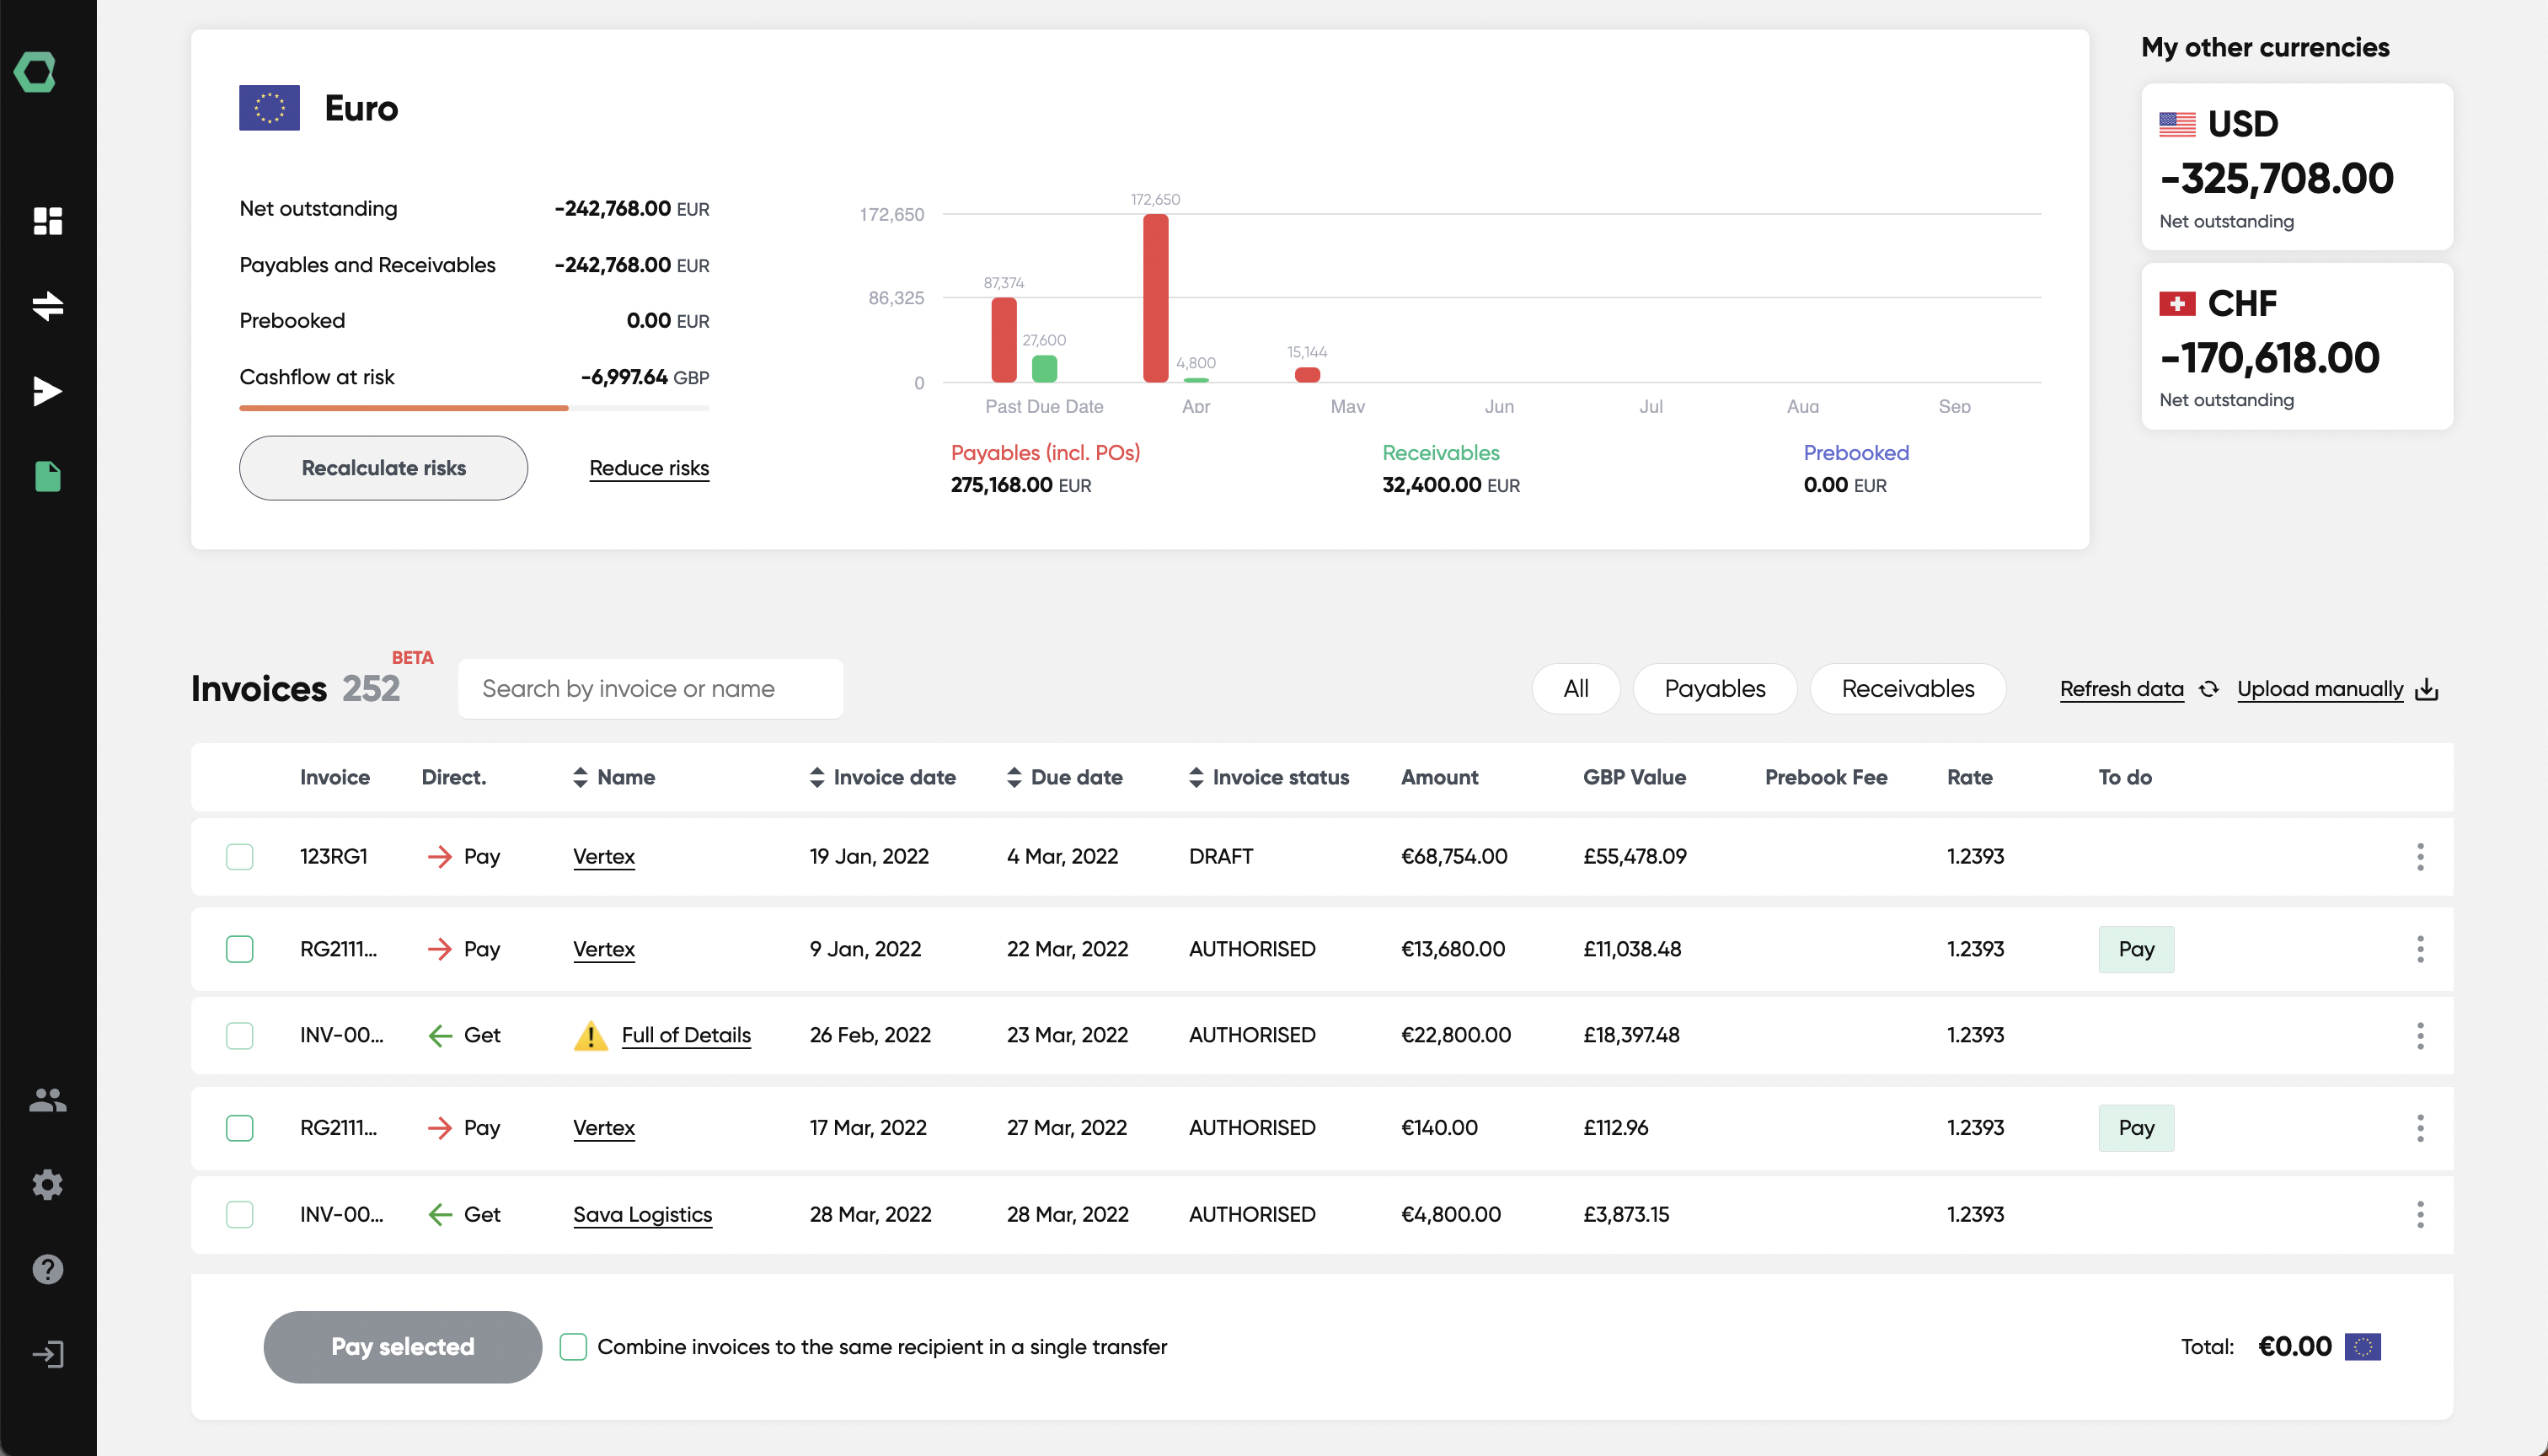Screen dimensions: 2548x1456
Task: Click the help question mark icon
Action: pyautogui.click(x=47, y=1269)
